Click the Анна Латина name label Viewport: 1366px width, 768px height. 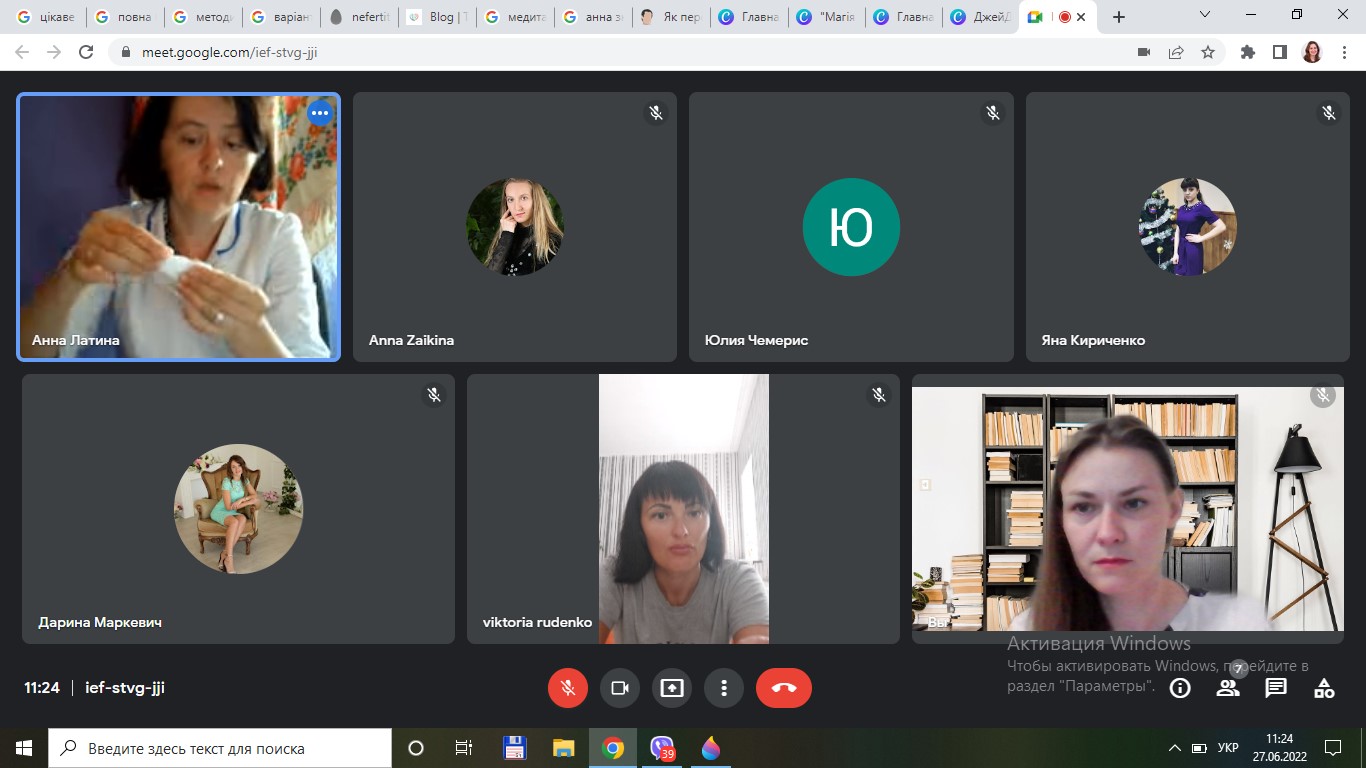point(76,340)
